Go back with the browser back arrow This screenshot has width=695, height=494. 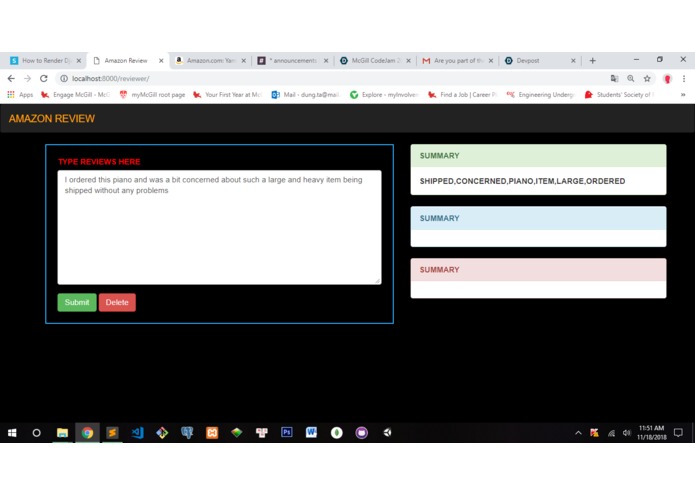11,78
